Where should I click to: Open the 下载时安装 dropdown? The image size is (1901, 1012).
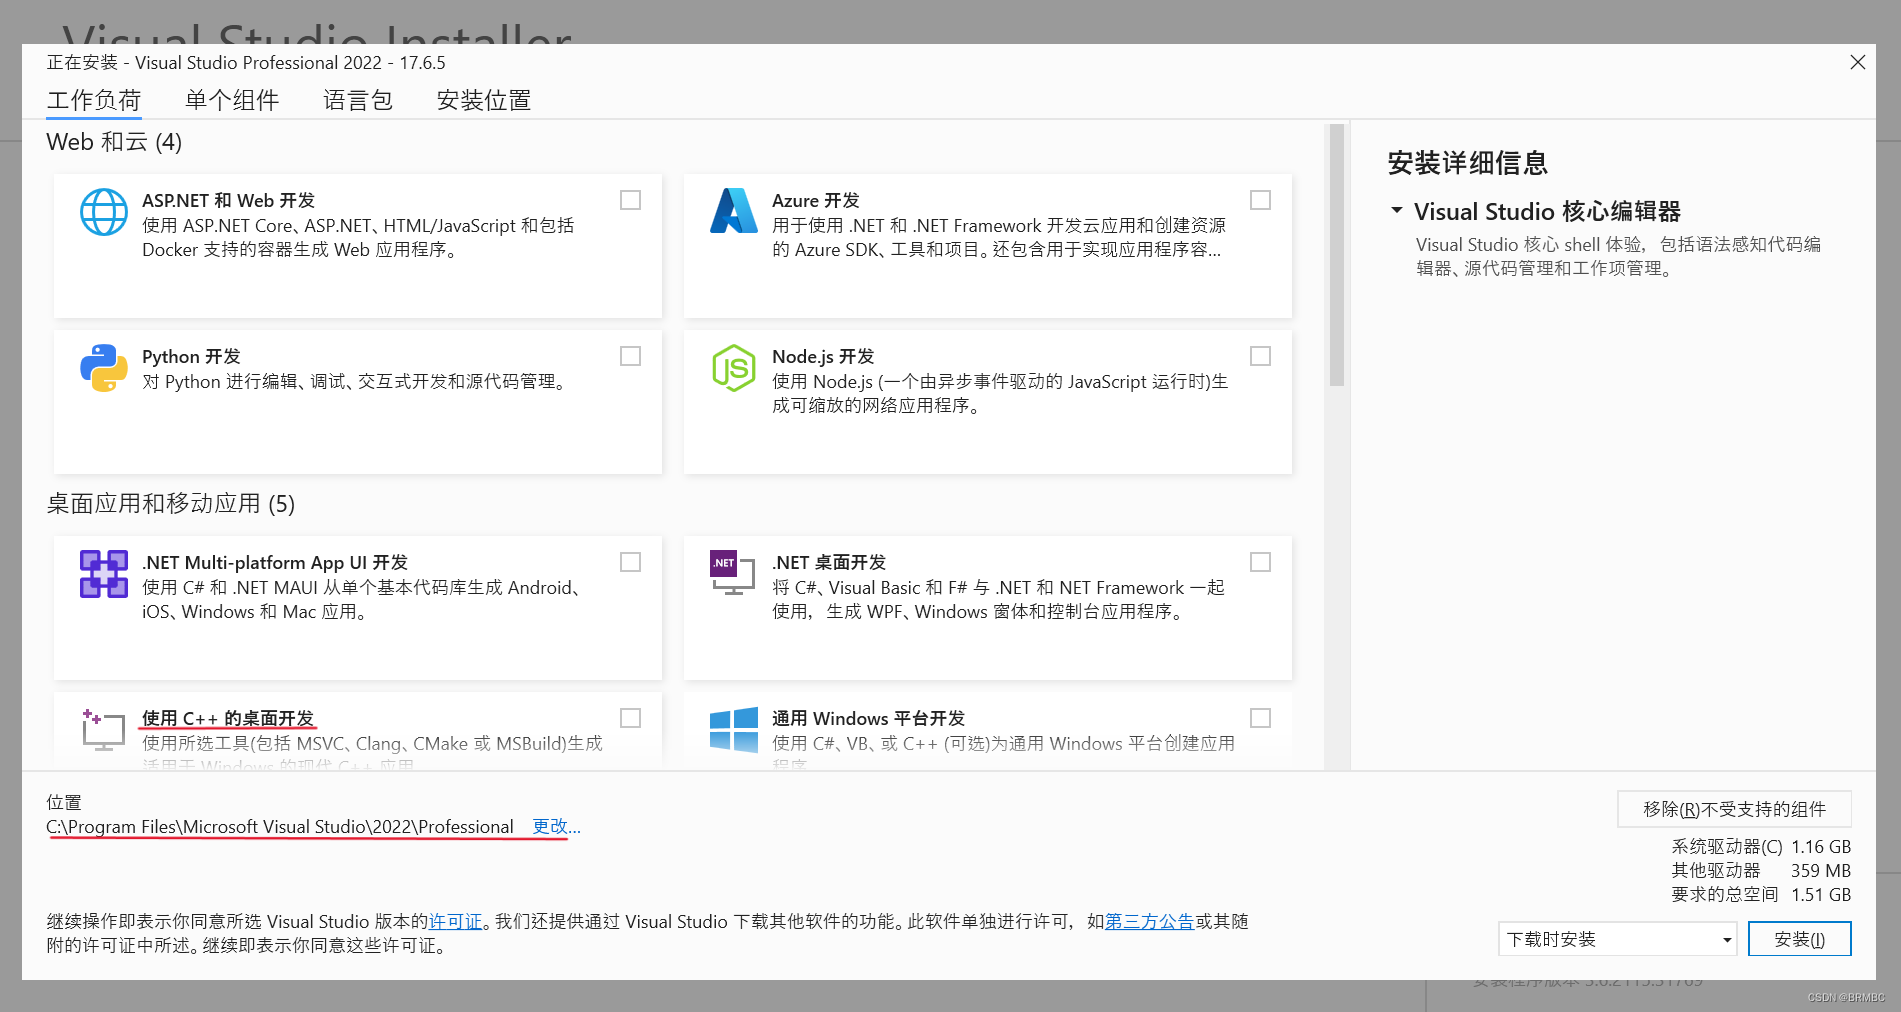click(1618, 939)
